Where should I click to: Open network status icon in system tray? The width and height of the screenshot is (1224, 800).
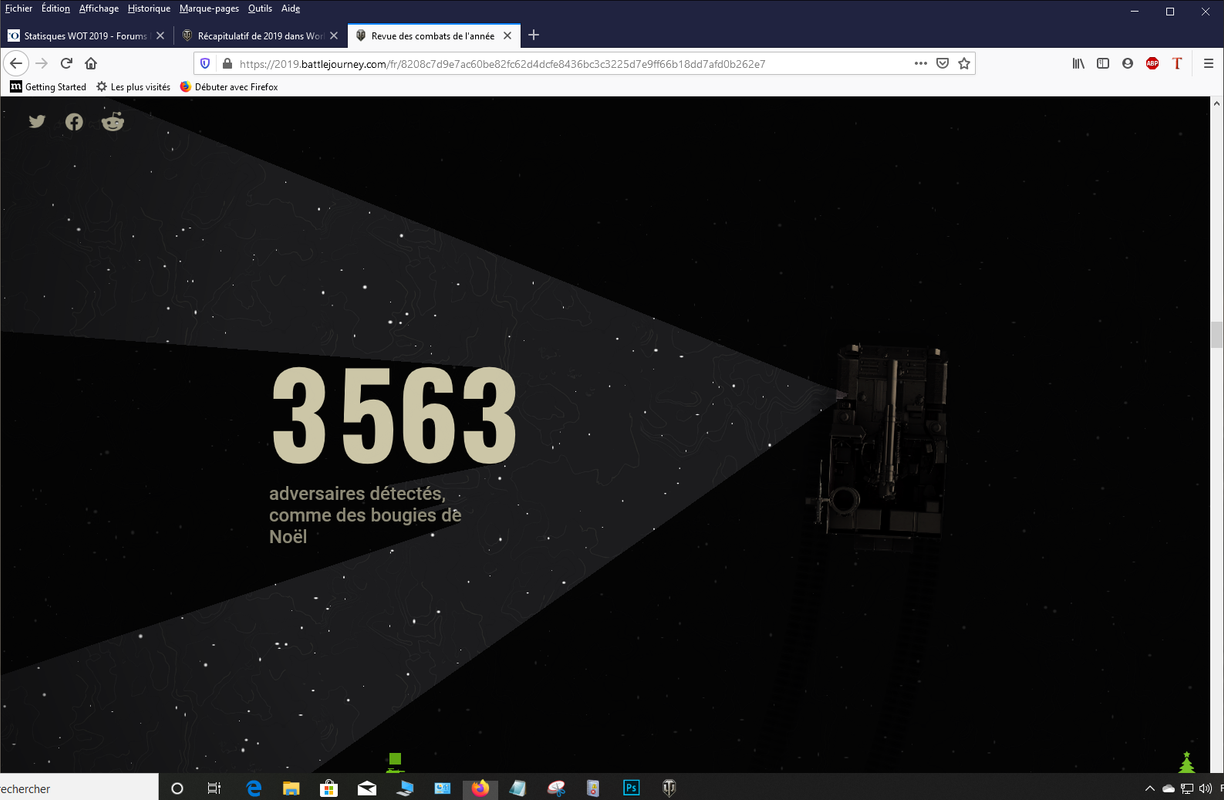(x=1186, y=789)
